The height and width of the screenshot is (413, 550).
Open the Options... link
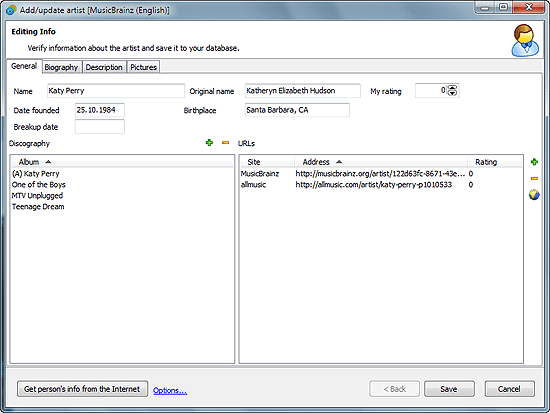click(x=170, y=390)
